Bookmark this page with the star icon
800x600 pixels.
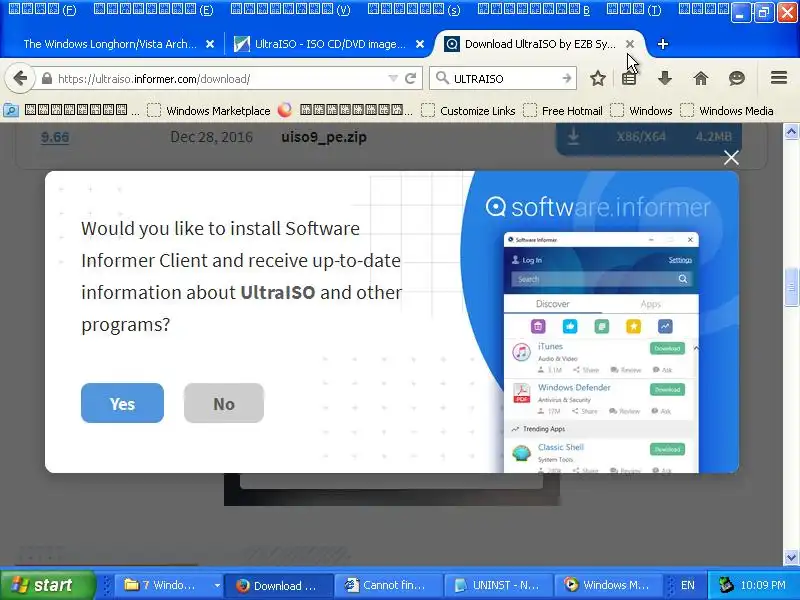pyautogui.click(x=597, y=79)
